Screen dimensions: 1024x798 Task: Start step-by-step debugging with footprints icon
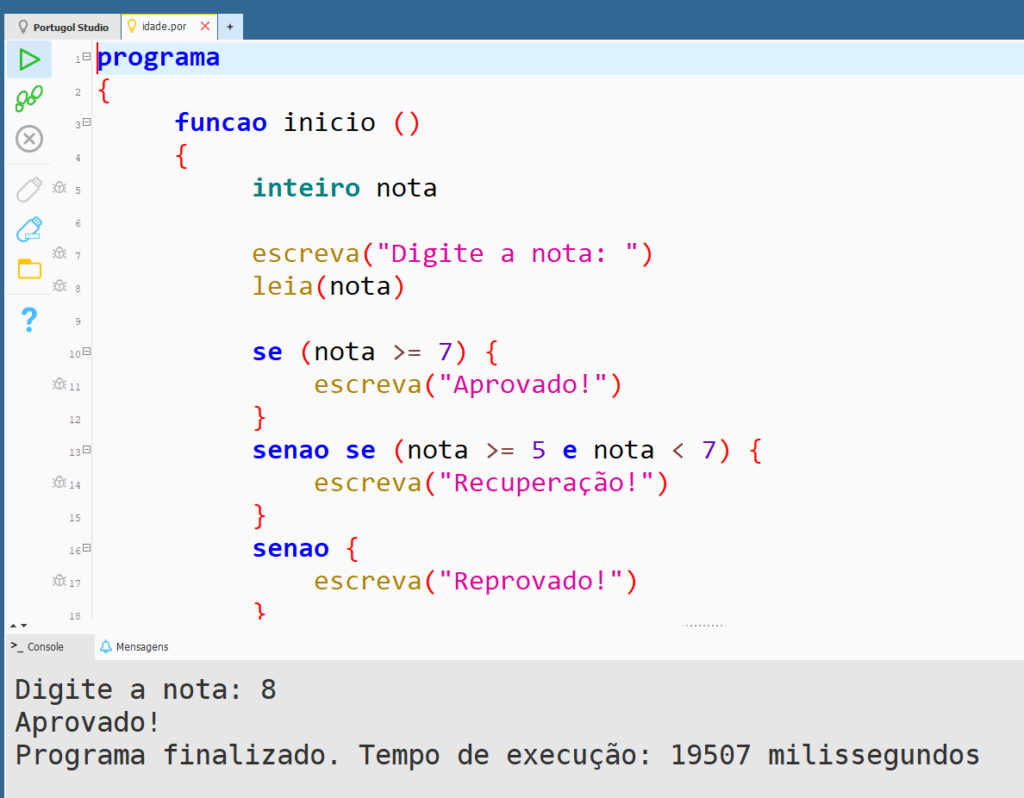point(29,99)
